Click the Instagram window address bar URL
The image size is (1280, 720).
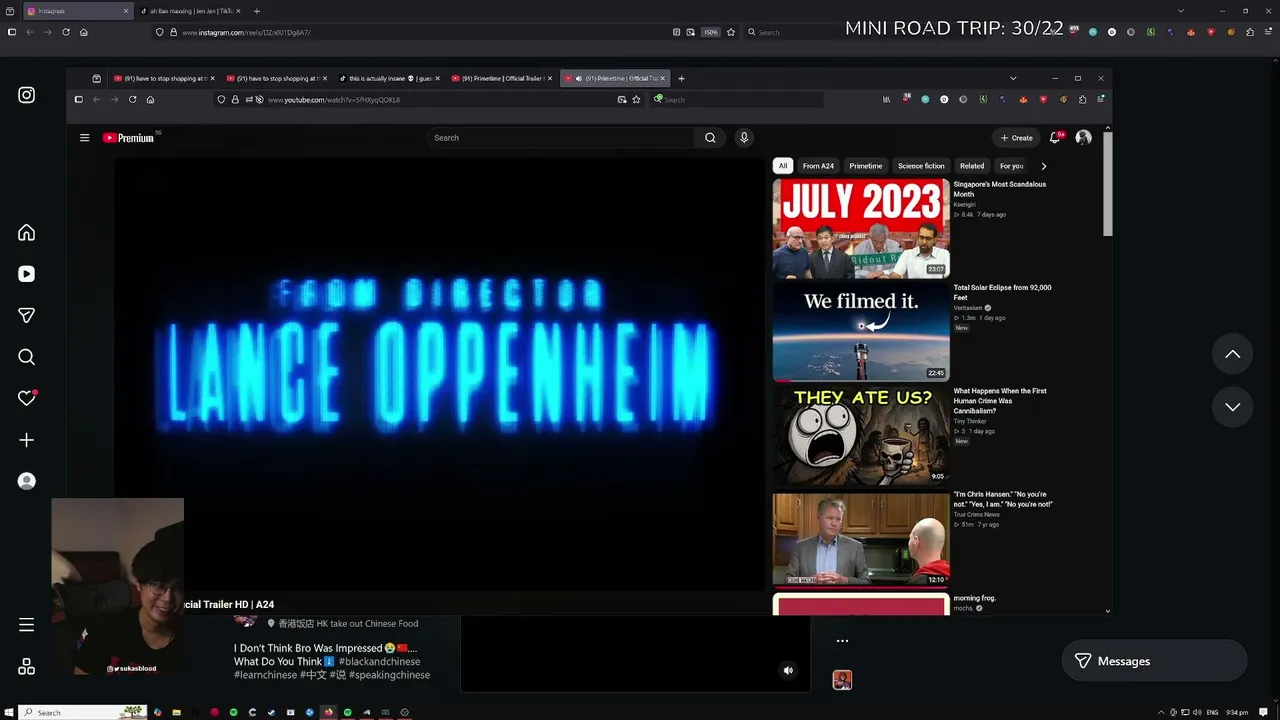(246, 32)
